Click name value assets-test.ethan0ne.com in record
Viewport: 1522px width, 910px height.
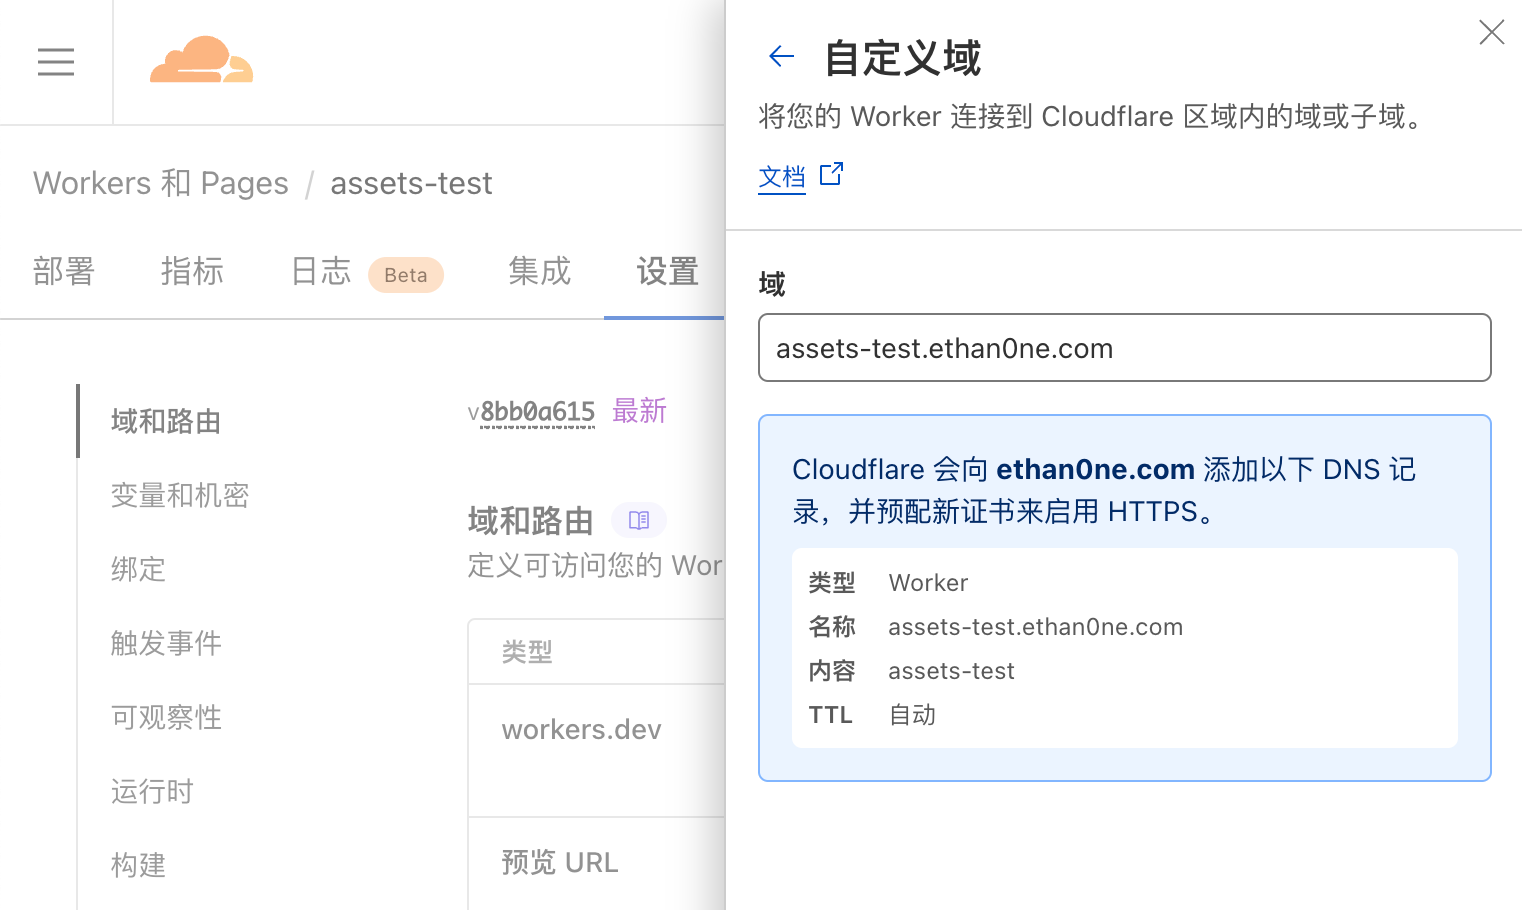click(x=1035, y=627)
